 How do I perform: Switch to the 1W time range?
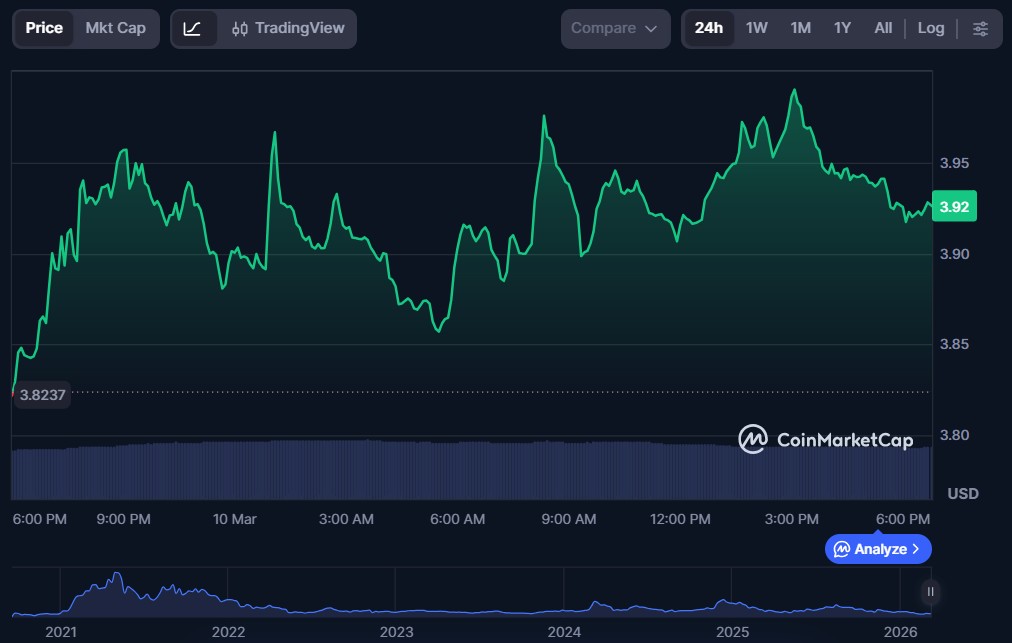[x=757, y=28]
